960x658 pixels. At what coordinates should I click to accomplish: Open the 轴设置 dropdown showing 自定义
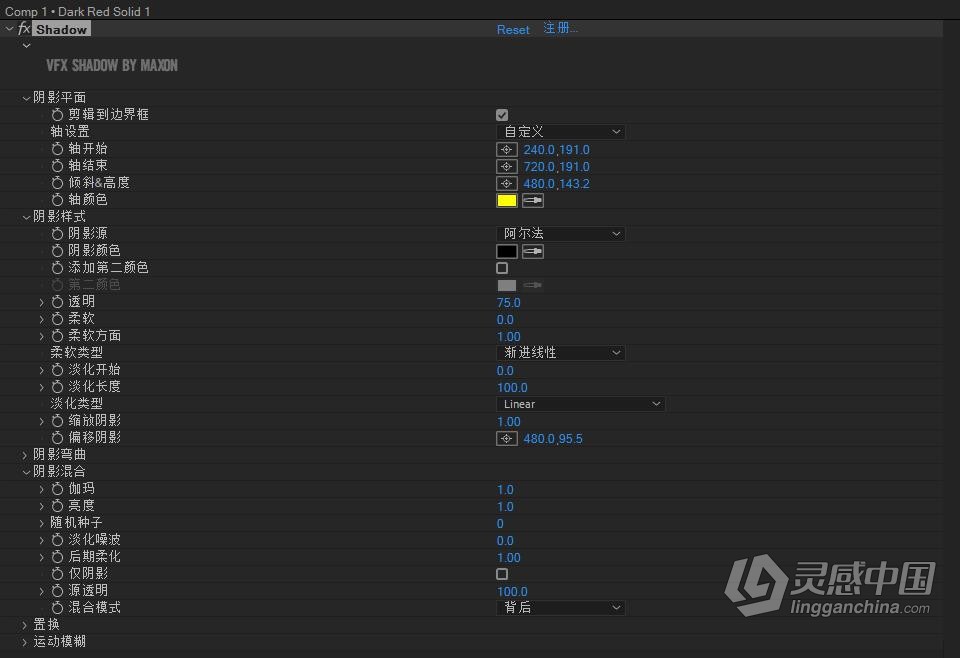tap(561, 132)
